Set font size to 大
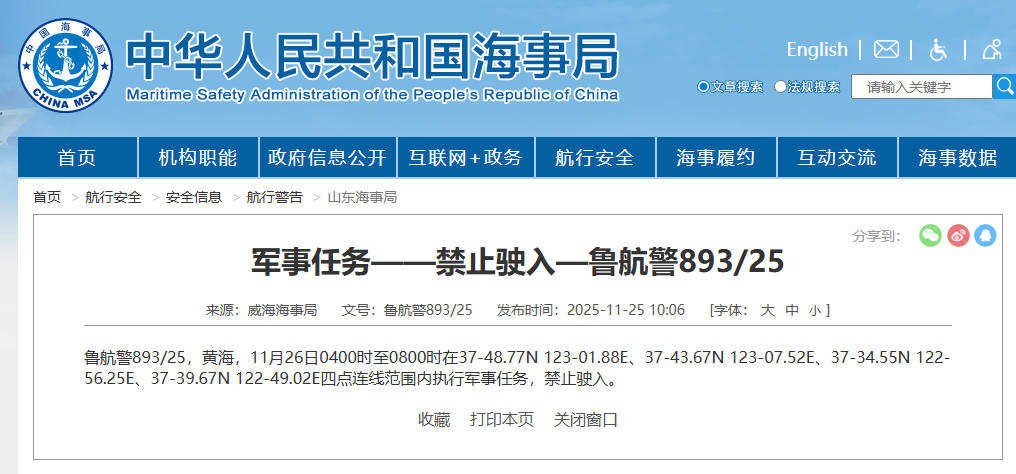The width and height of the screenshot is (1016, 474). [x=767, y=310]
